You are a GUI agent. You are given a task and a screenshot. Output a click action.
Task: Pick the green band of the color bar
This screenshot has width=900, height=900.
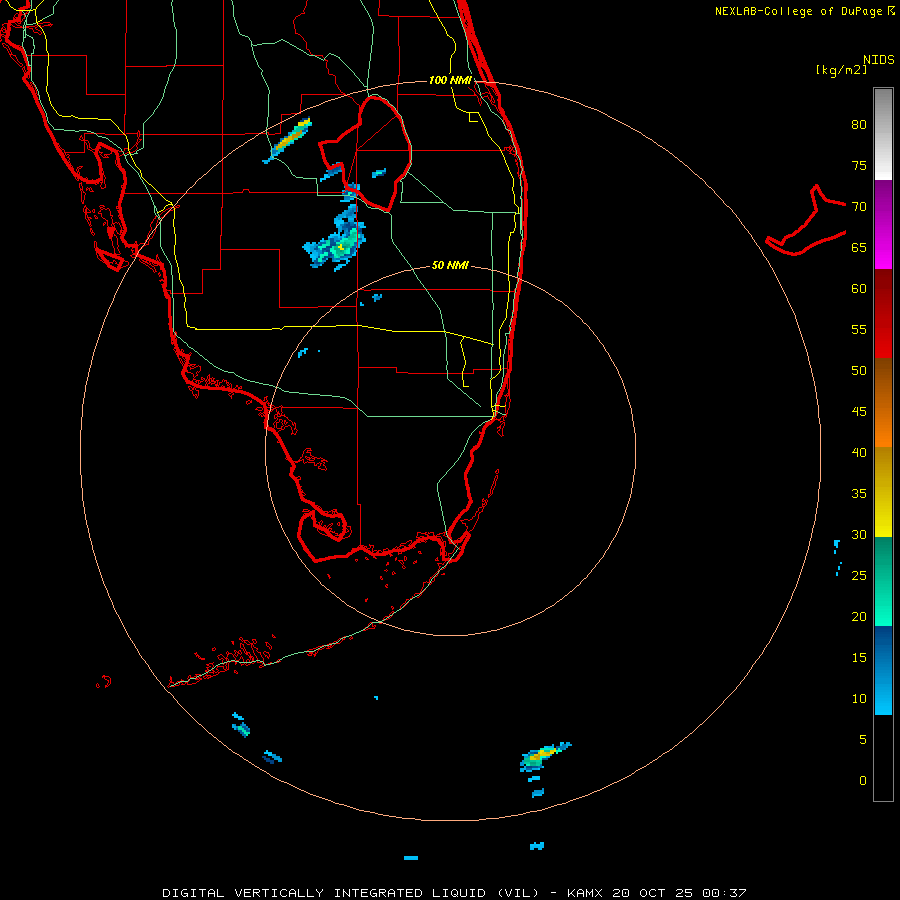click(883, 581)
